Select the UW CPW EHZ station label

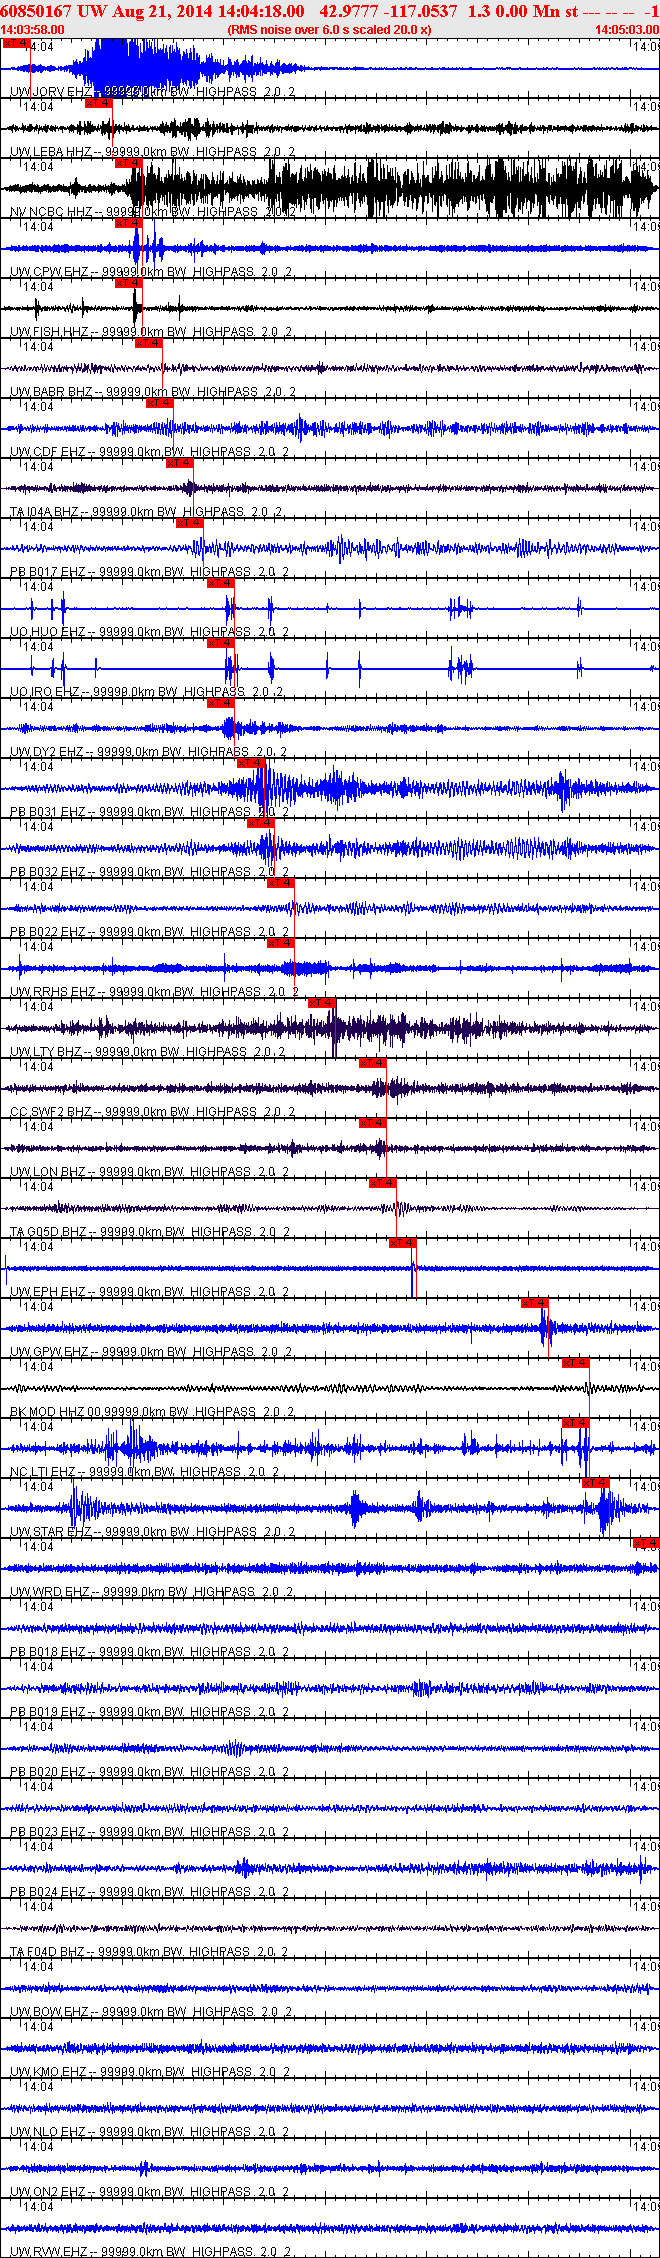(x=50, y=272)
